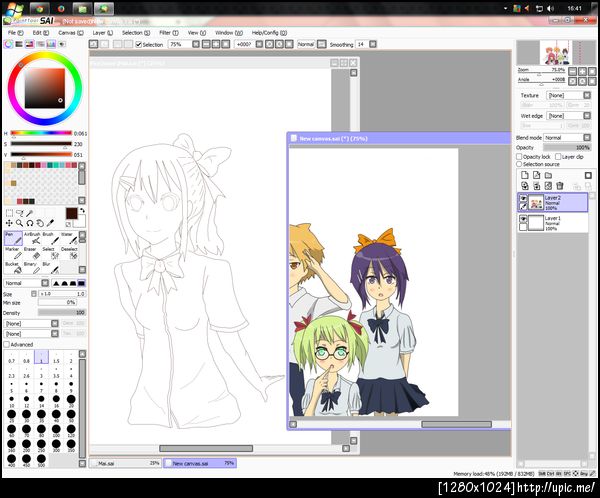Choose the magic wand tool
Screen dimensions: 600x498
29,213
